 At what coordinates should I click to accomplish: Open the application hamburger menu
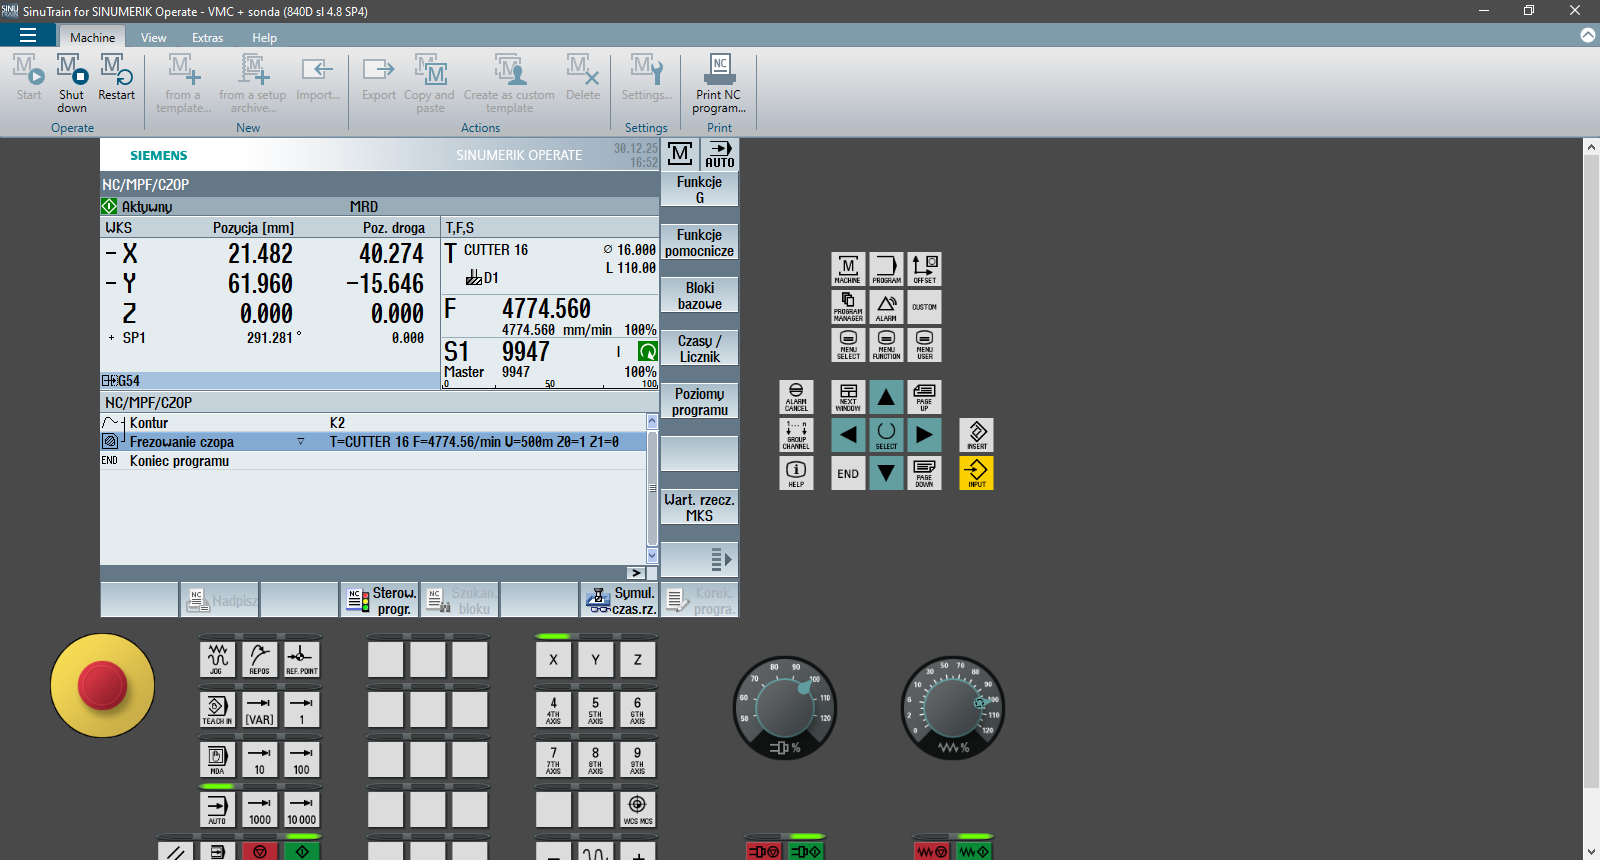28,36
